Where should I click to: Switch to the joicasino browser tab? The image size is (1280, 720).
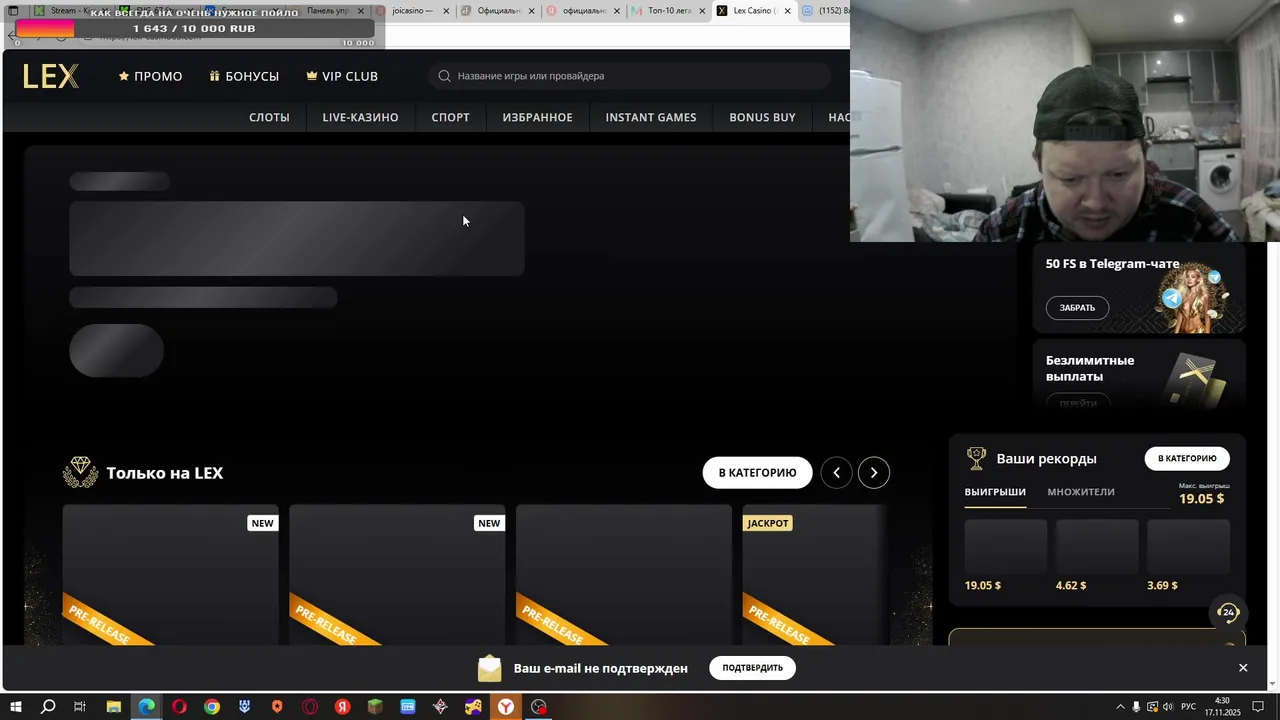click(x=413, y=11)
